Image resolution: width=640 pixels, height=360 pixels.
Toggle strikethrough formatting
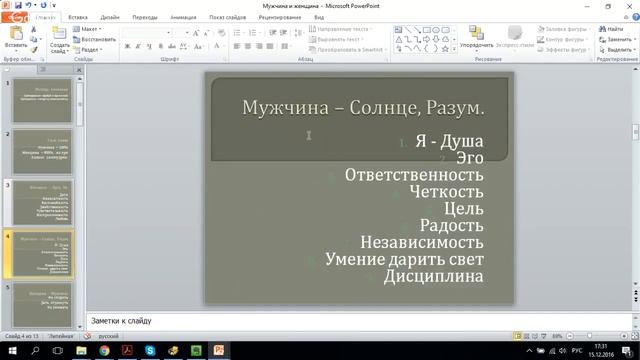[171, 47]
